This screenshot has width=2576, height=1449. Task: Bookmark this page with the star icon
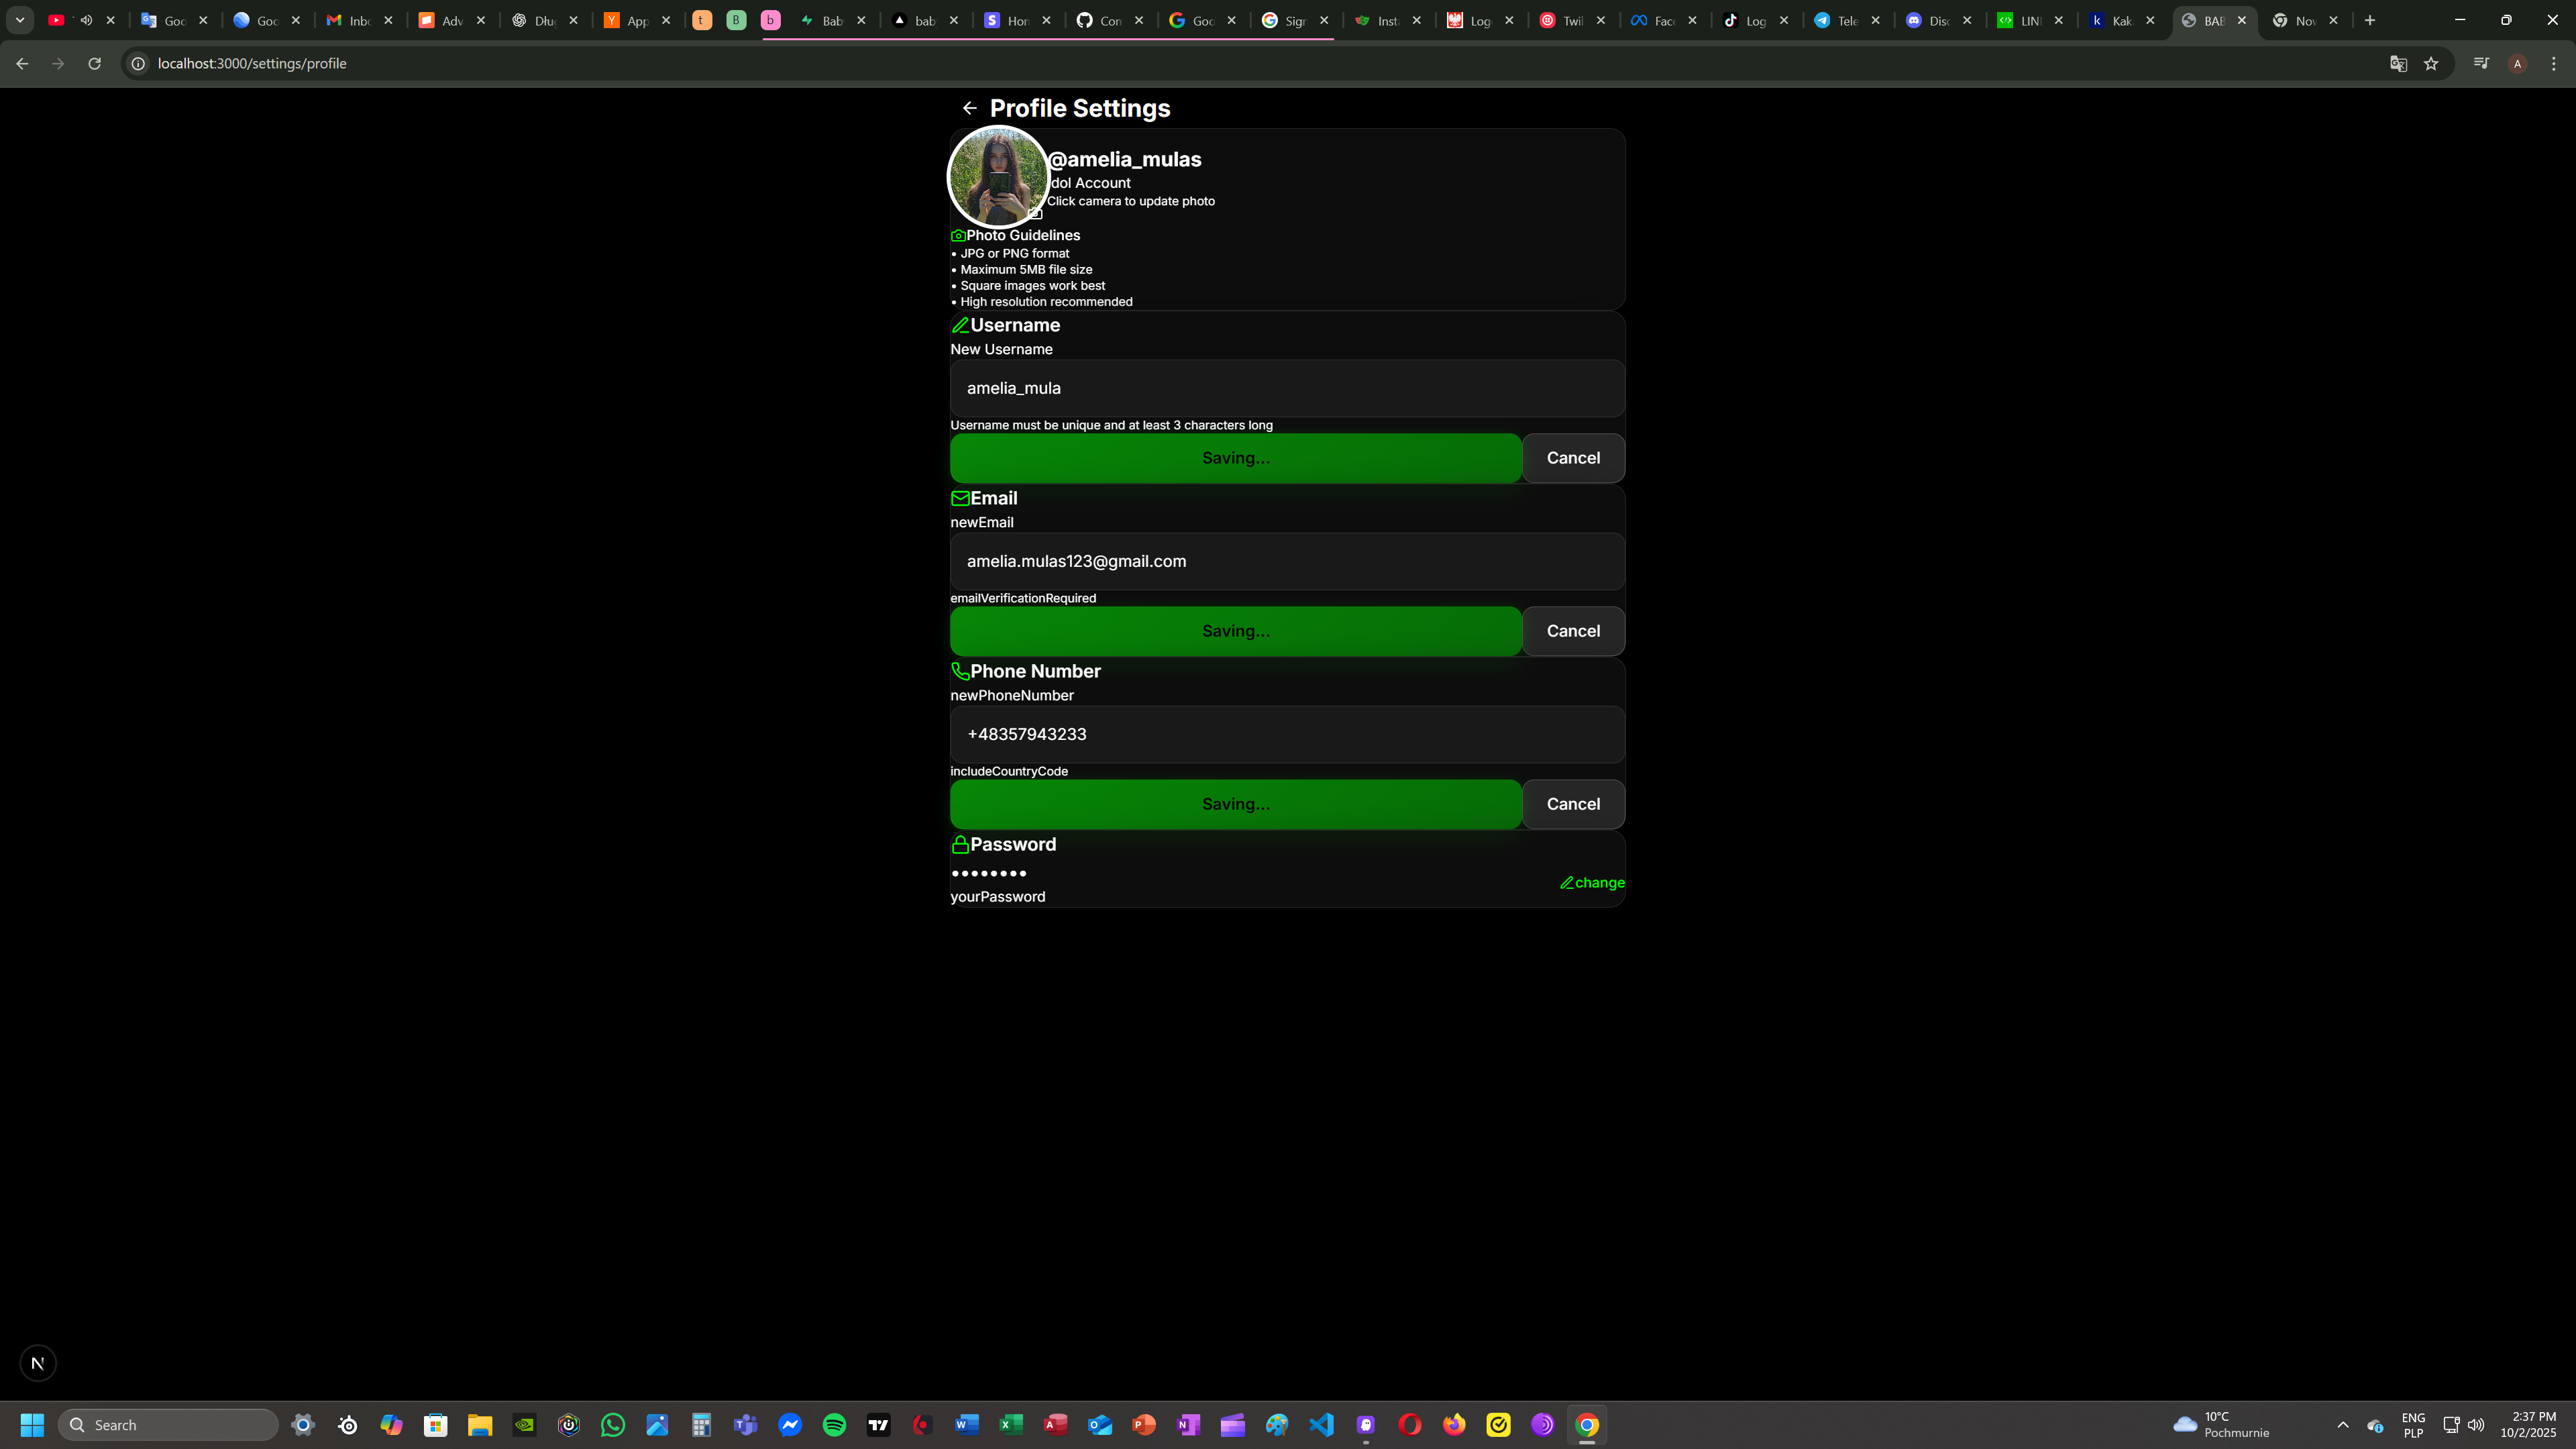(2431, 63)
